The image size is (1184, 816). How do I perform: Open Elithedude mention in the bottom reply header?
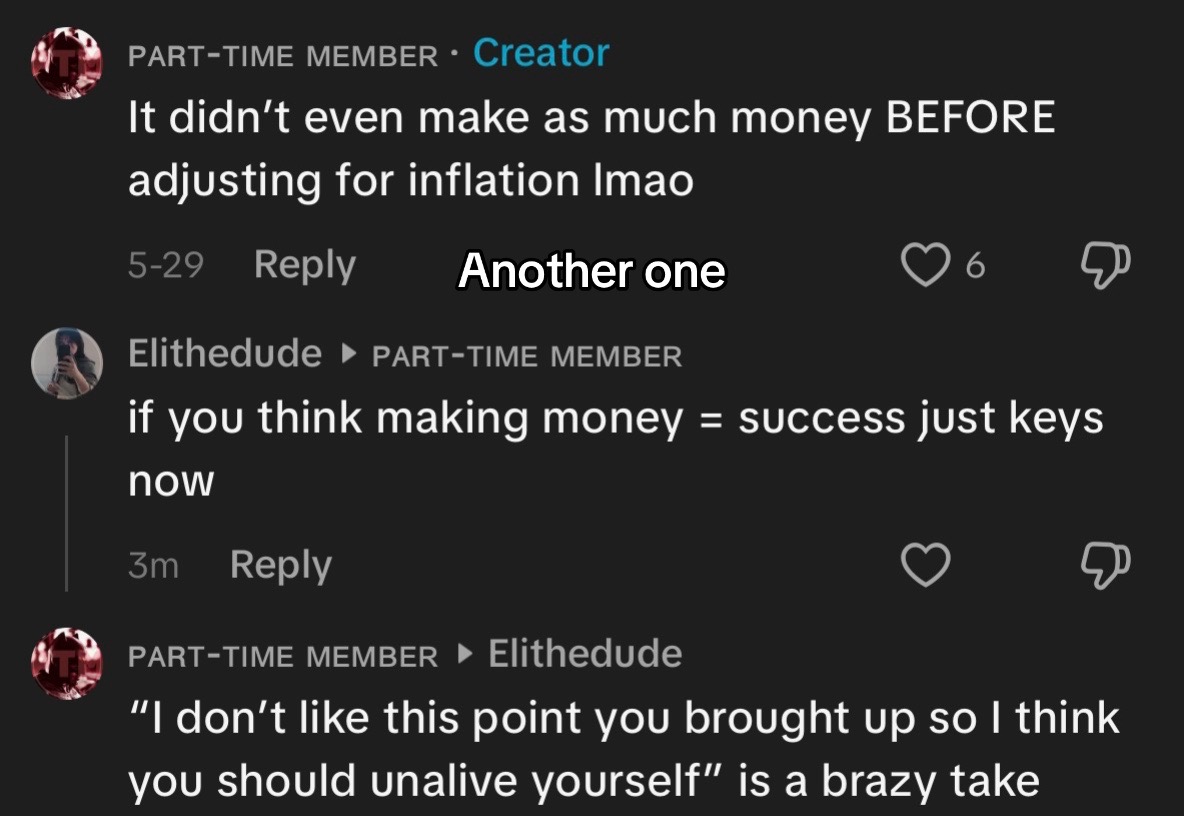click(585, 654)
